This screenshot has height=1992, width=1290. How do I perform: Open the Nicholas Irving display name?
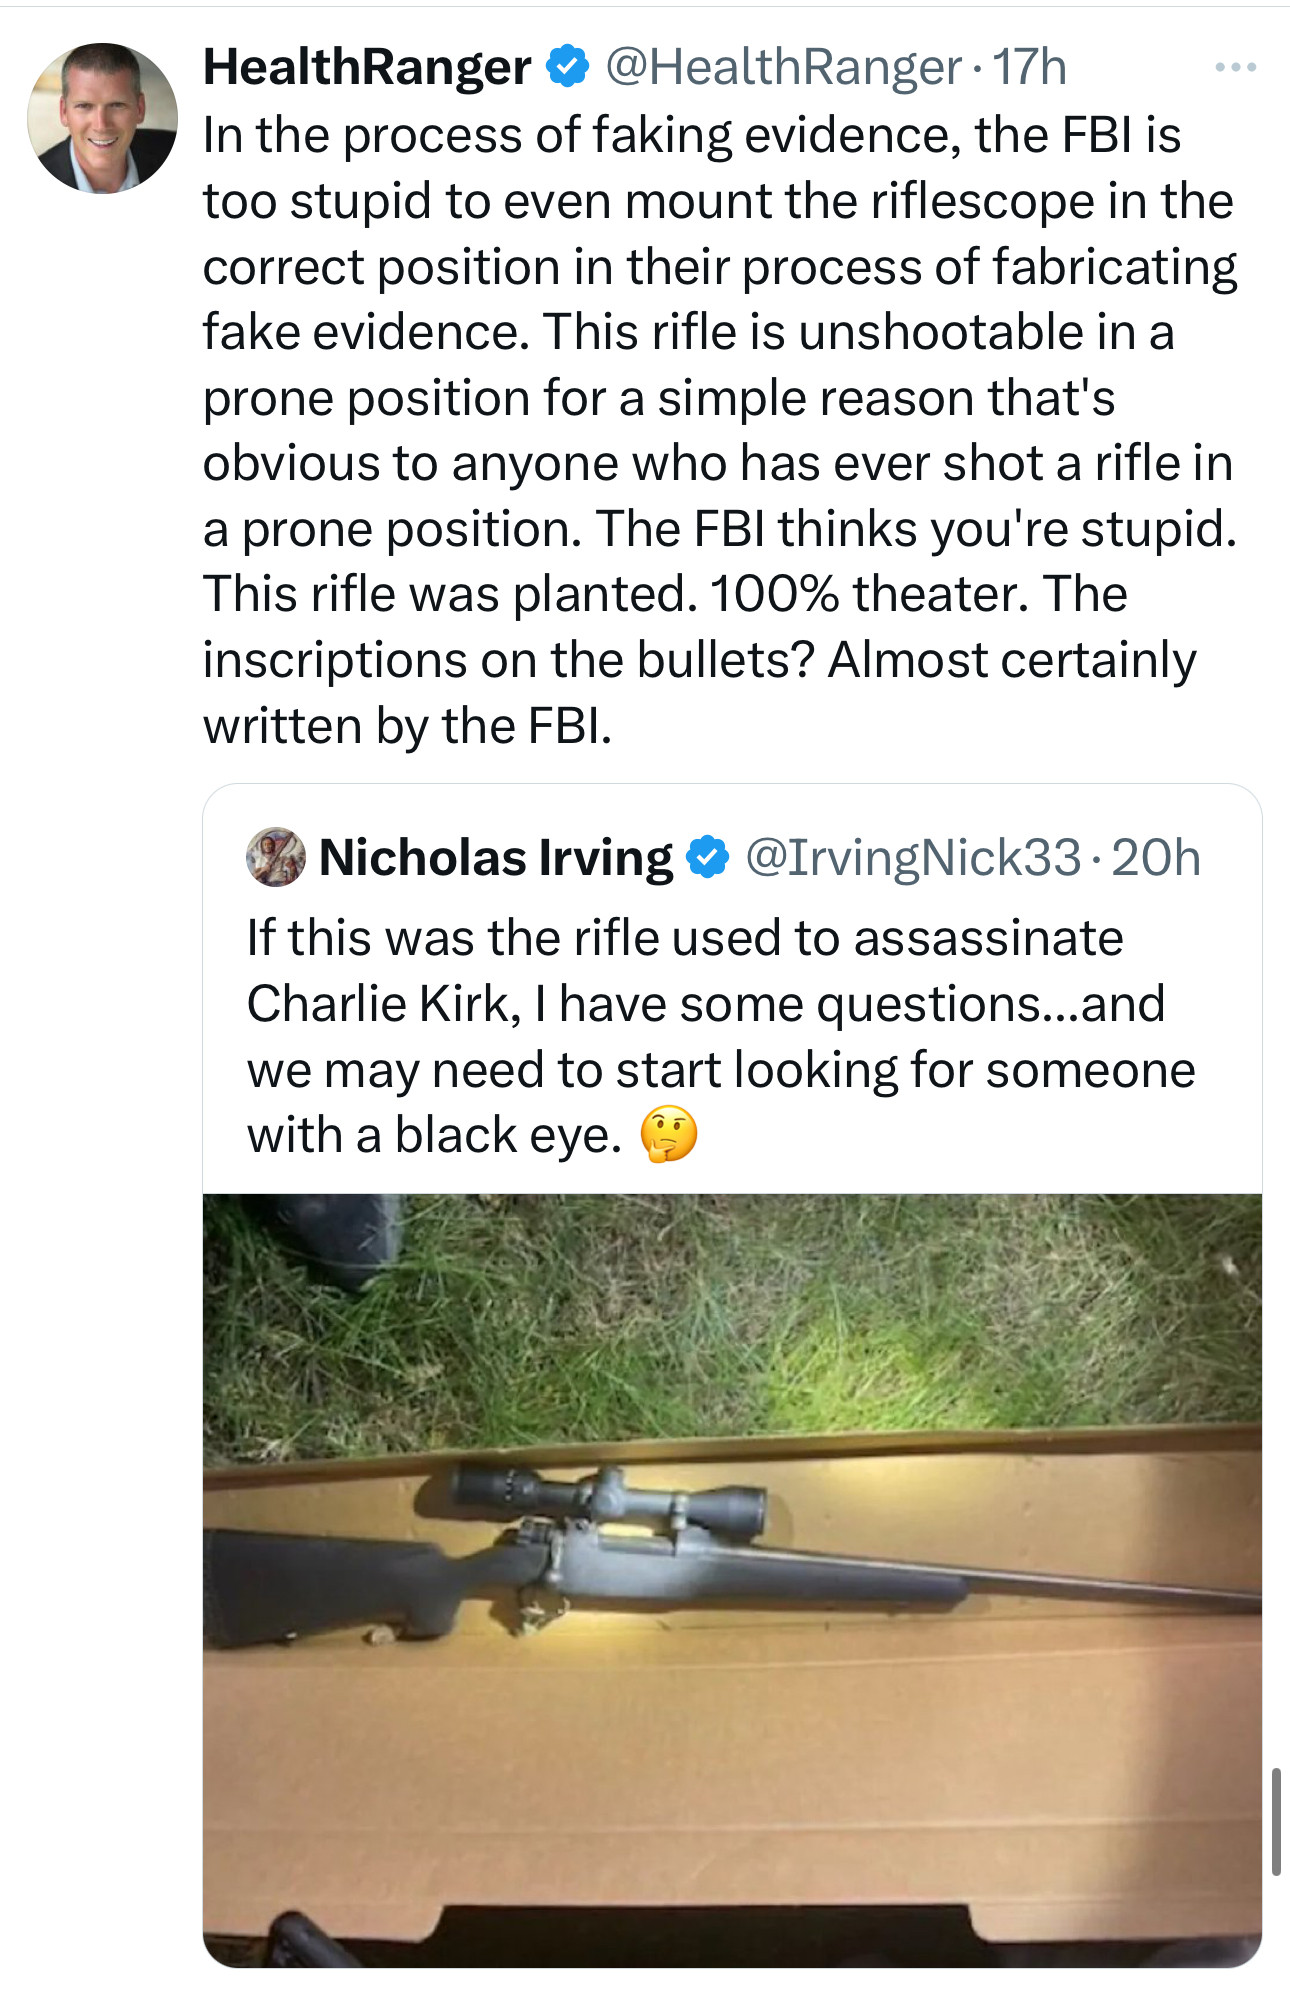(x=495, y=858)
